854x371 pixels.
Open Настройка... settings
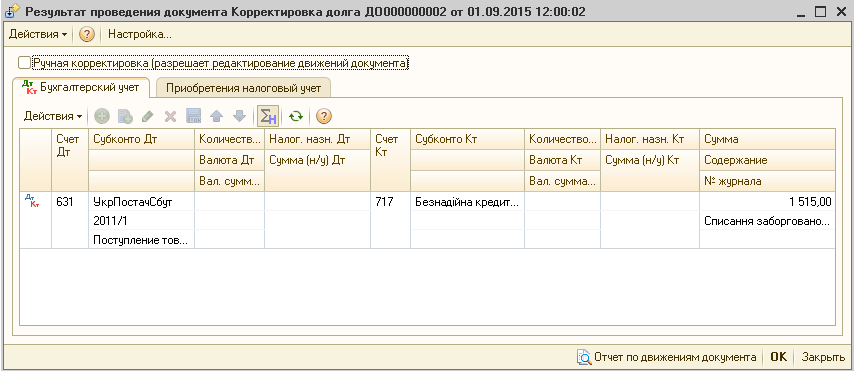coord(140,34)
